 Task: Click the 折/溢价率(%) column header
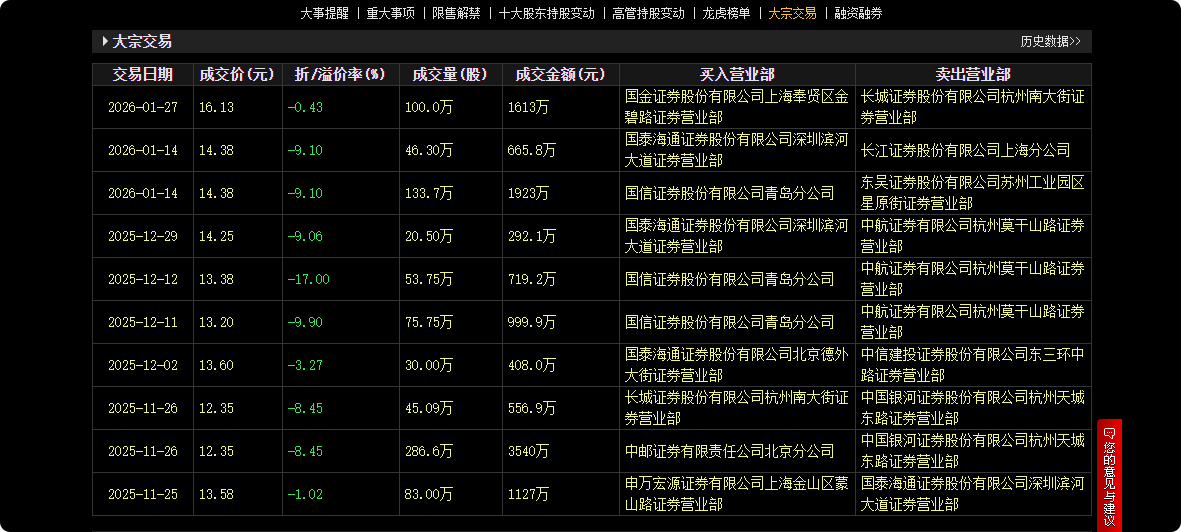click(x=340, y=74)
